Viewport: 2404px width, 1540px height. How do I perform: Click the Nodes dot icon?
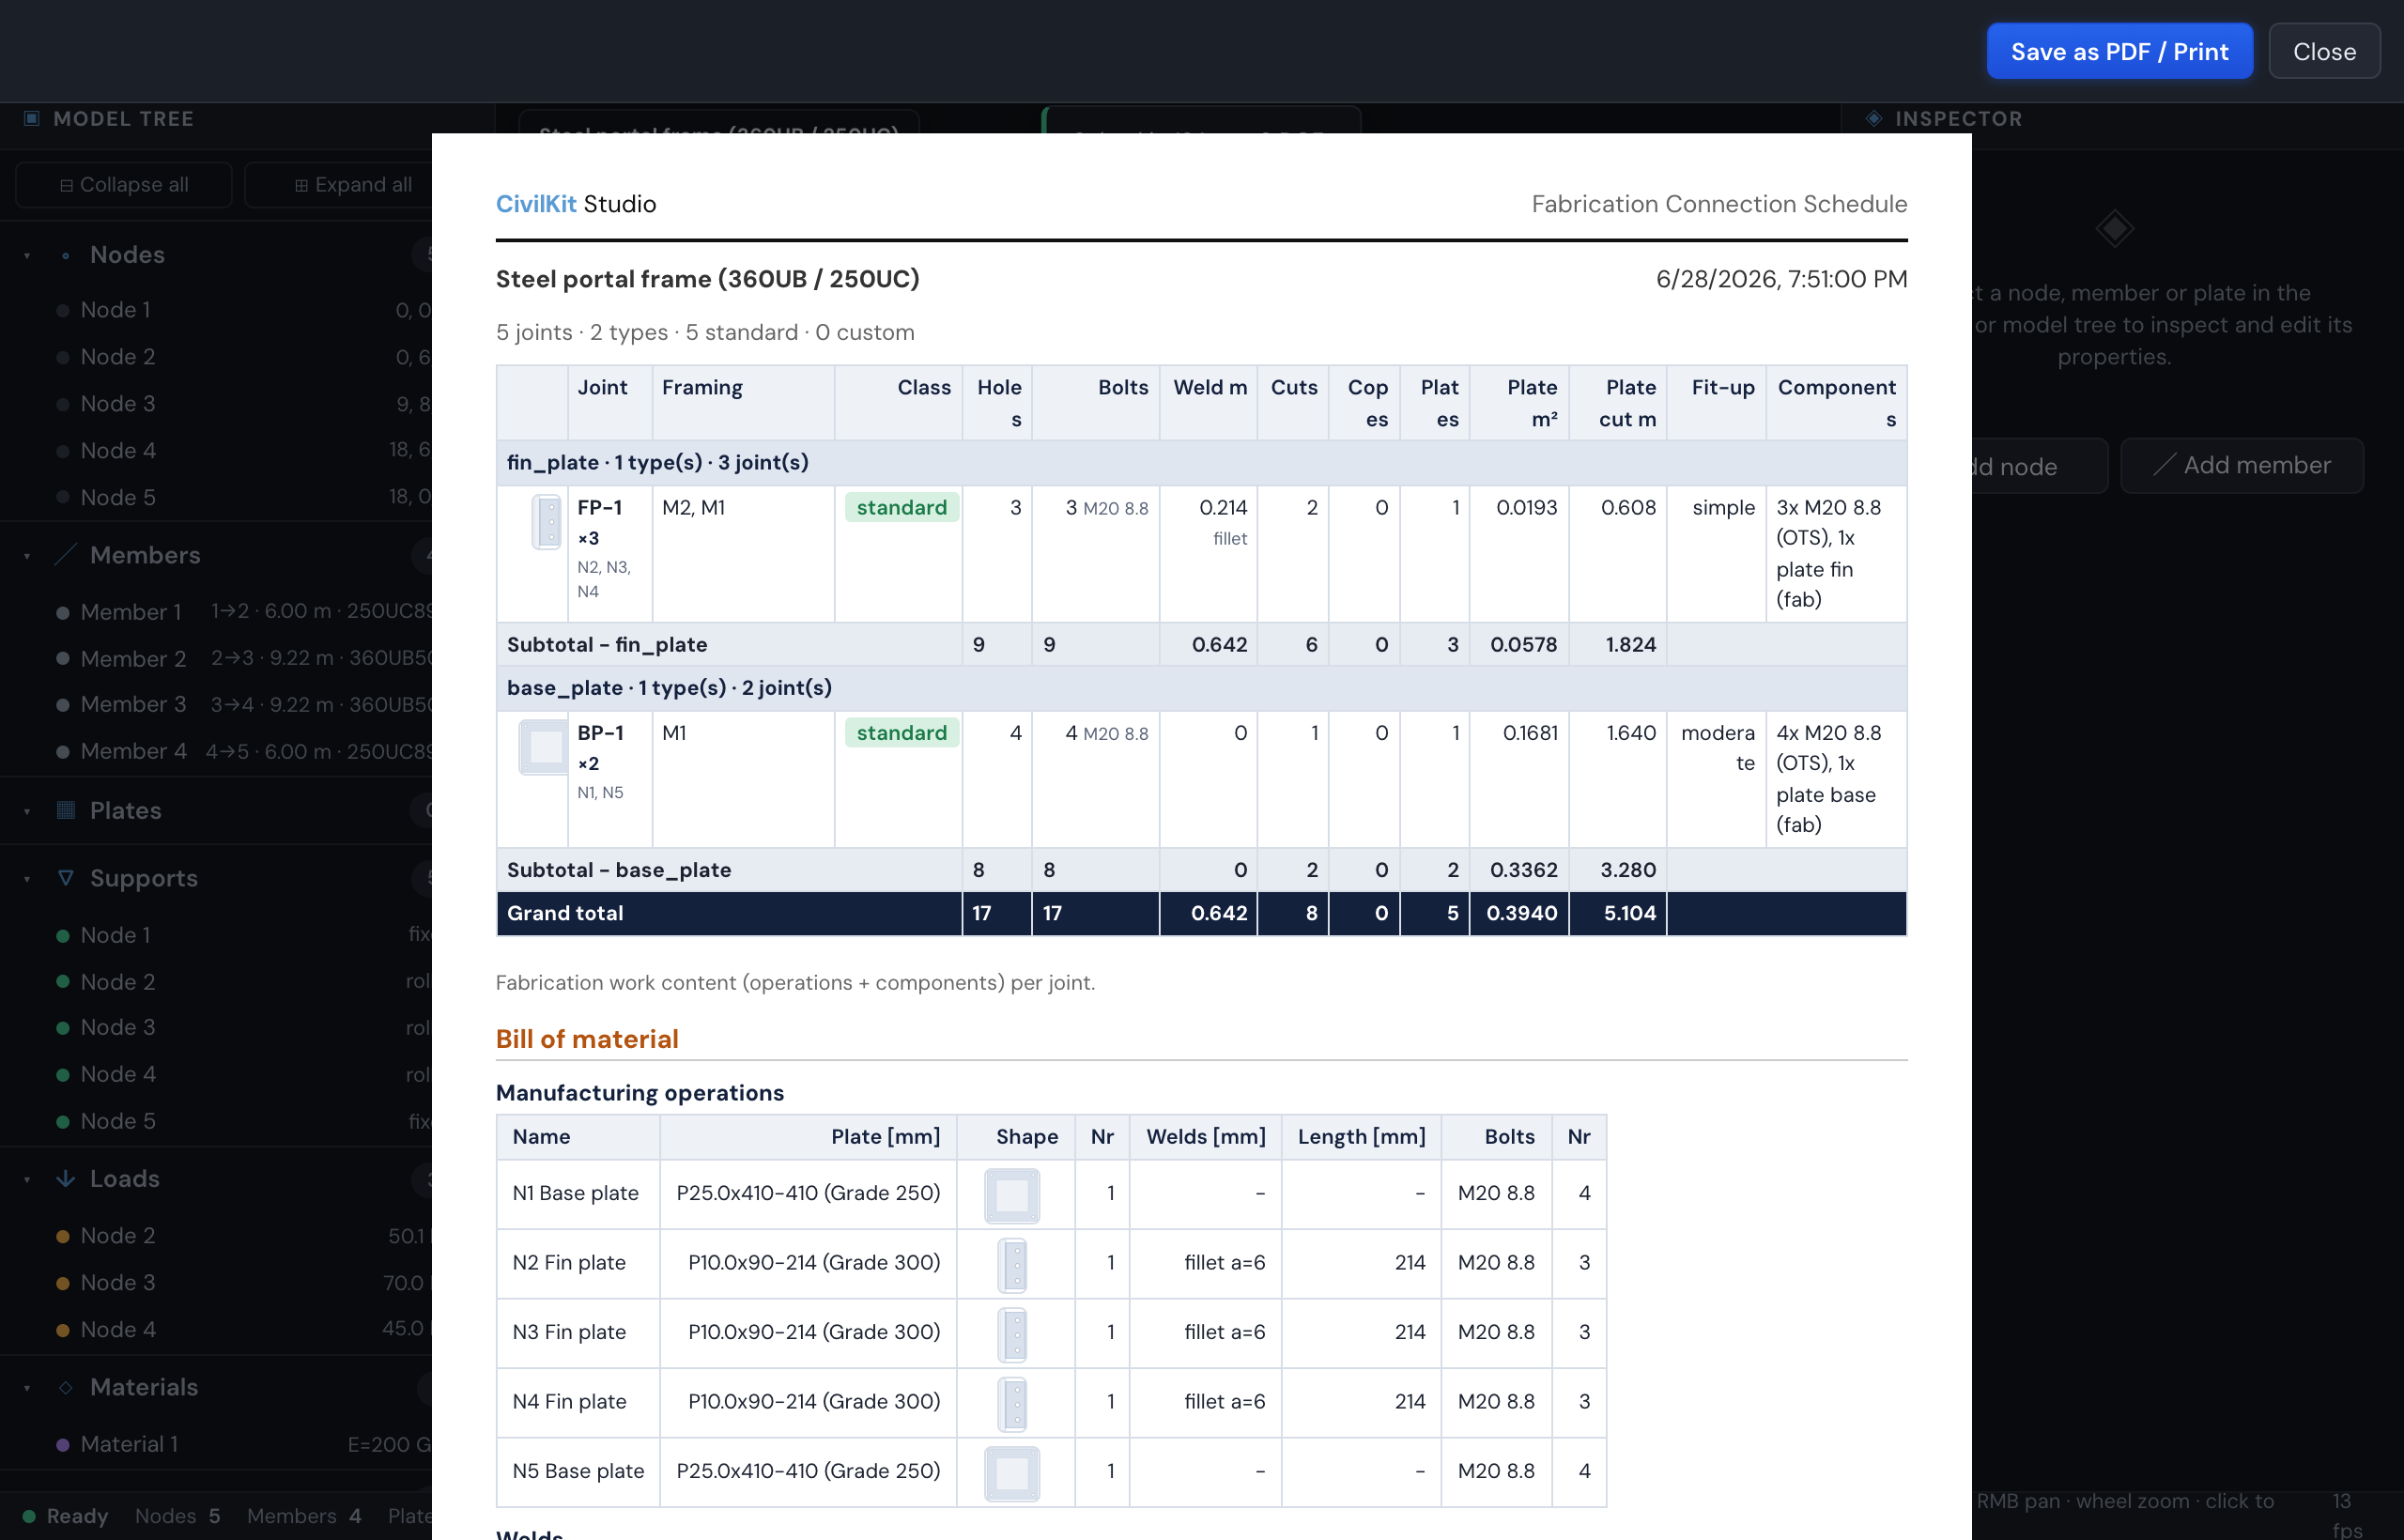[x=66, y=255]
